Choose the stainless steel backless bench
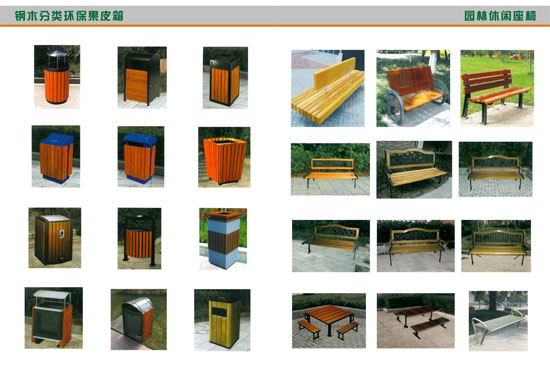550x373 pixels. tap(498, 321)
